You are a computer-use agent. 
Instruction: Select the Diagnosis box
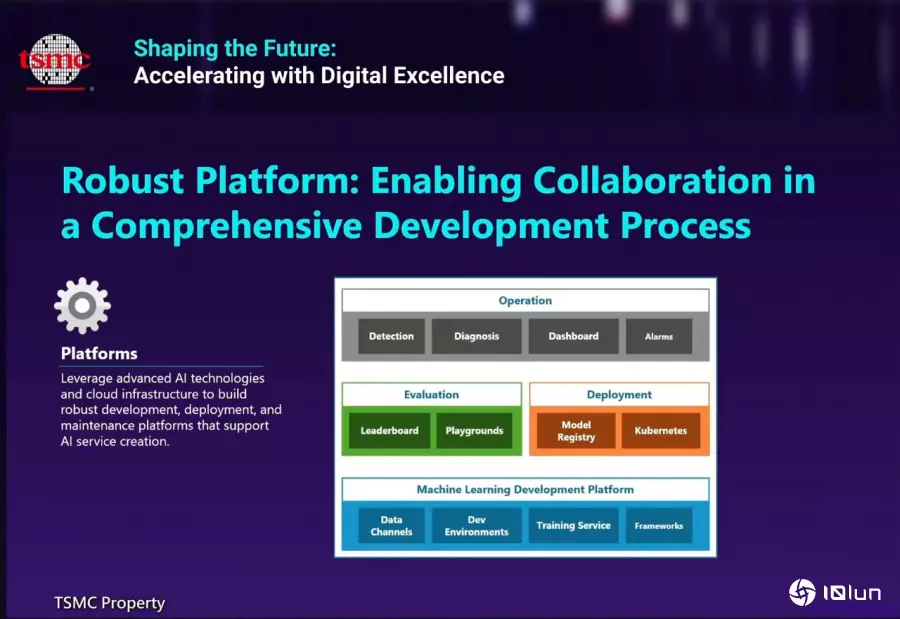coord(476,336)
